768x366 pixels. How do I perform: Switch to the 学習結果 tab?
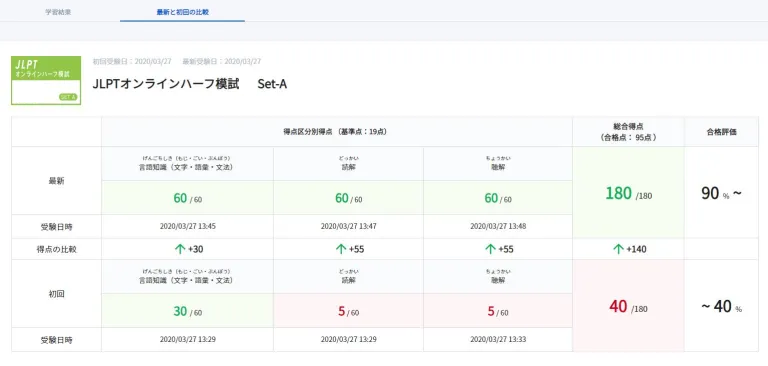[58, 12]
